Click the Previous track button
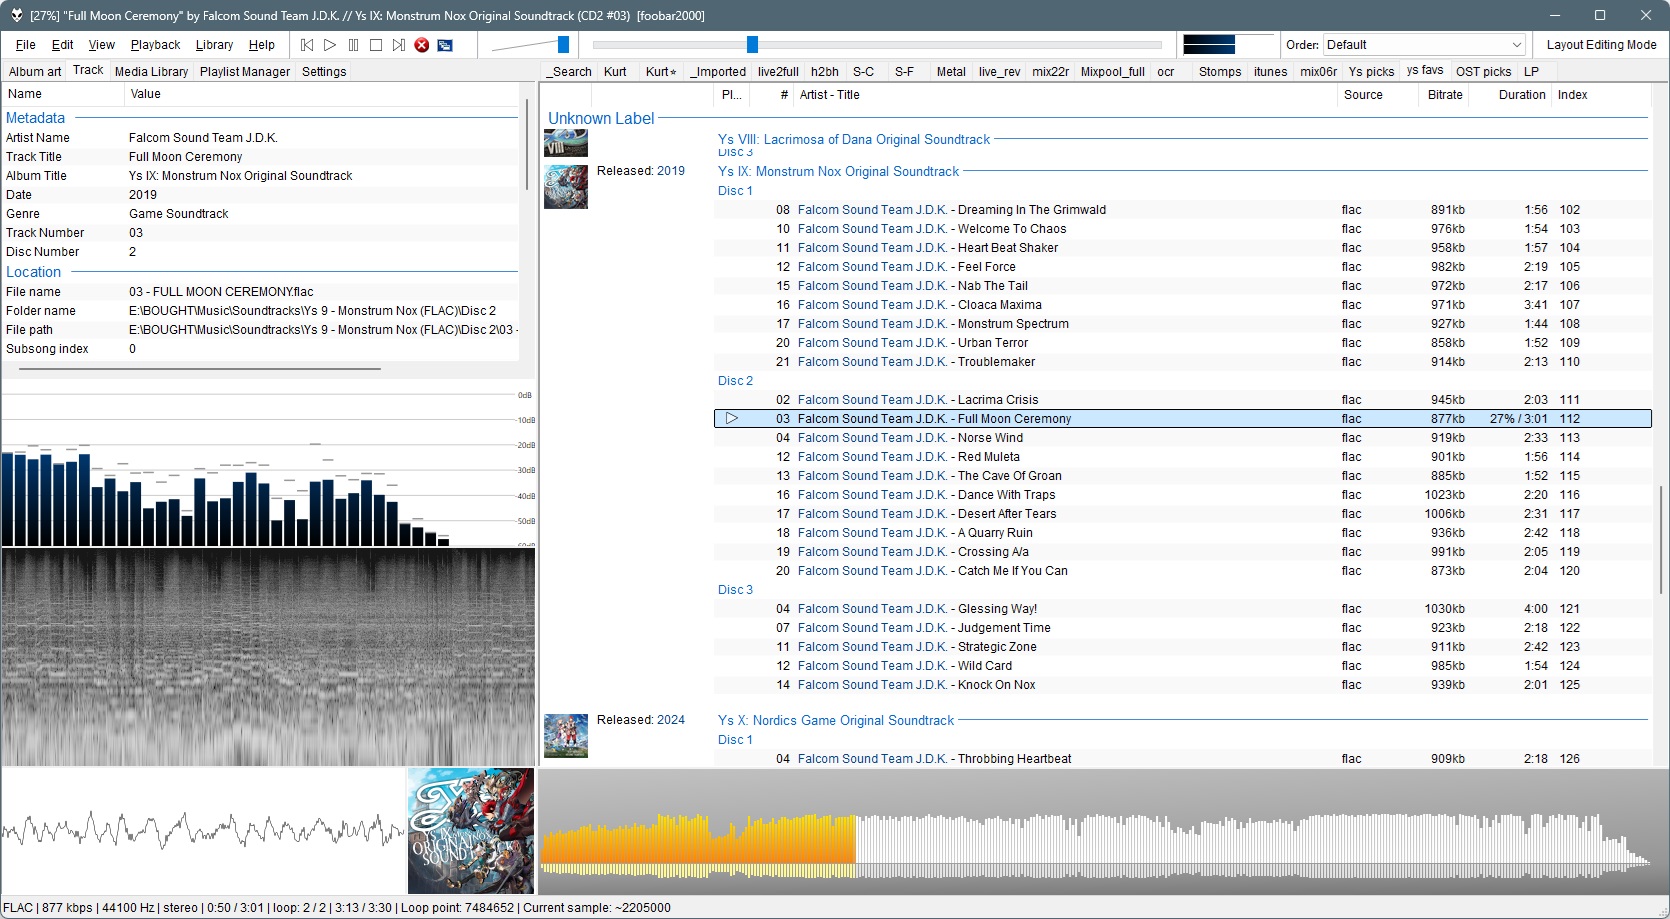Image resolution: width=1670 pixels, height=919 pixels. pyautogui.click(x=307, y=45)
